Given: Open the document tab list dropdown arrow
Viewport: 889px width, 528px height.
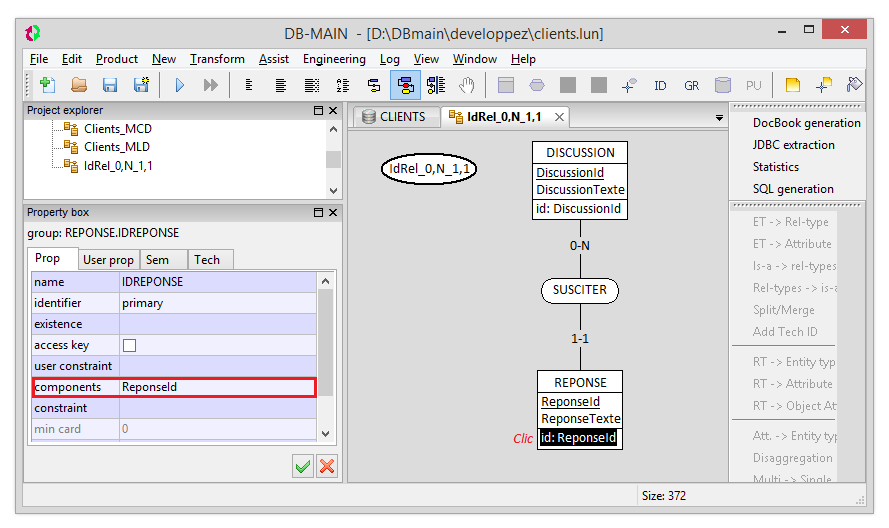Looking at the screenshot, I should [x=719, y=118].
